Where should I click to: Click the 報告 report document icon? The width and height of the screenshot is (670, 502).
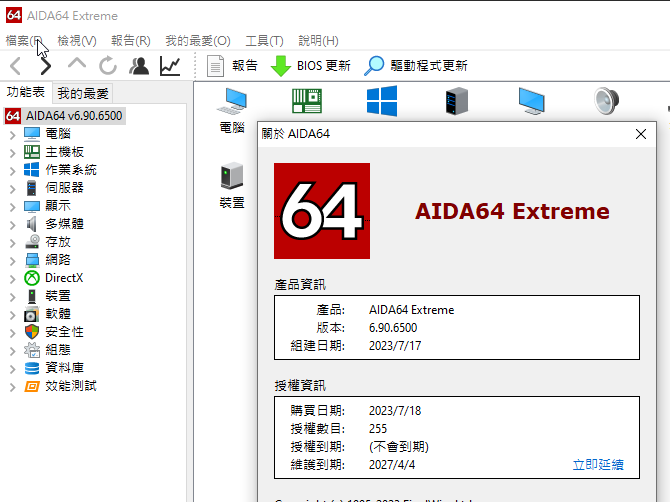point(215,66)
